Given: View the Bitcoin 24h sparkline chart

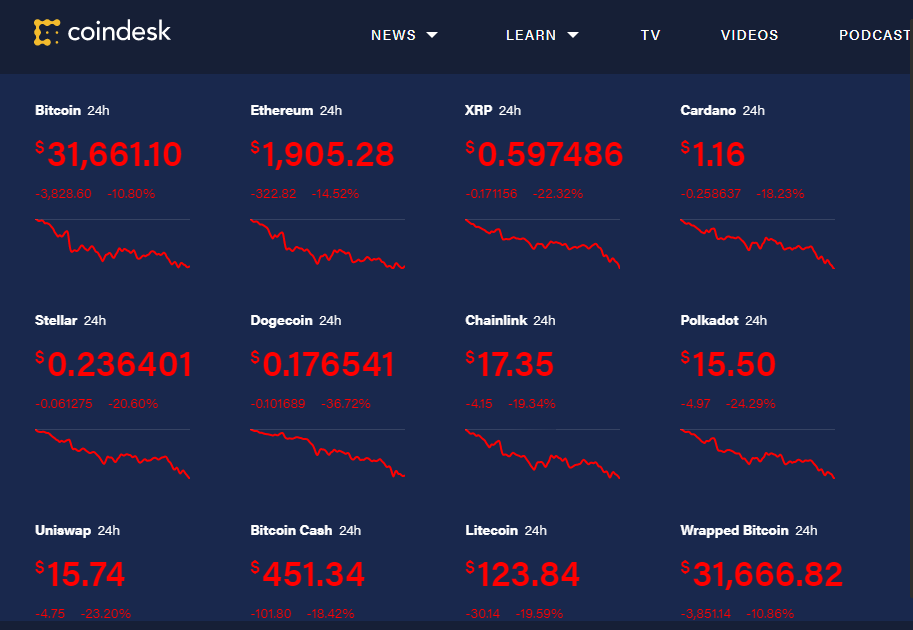Looking at the screenshot, I should pyautogui.click(x=112, y=243).
